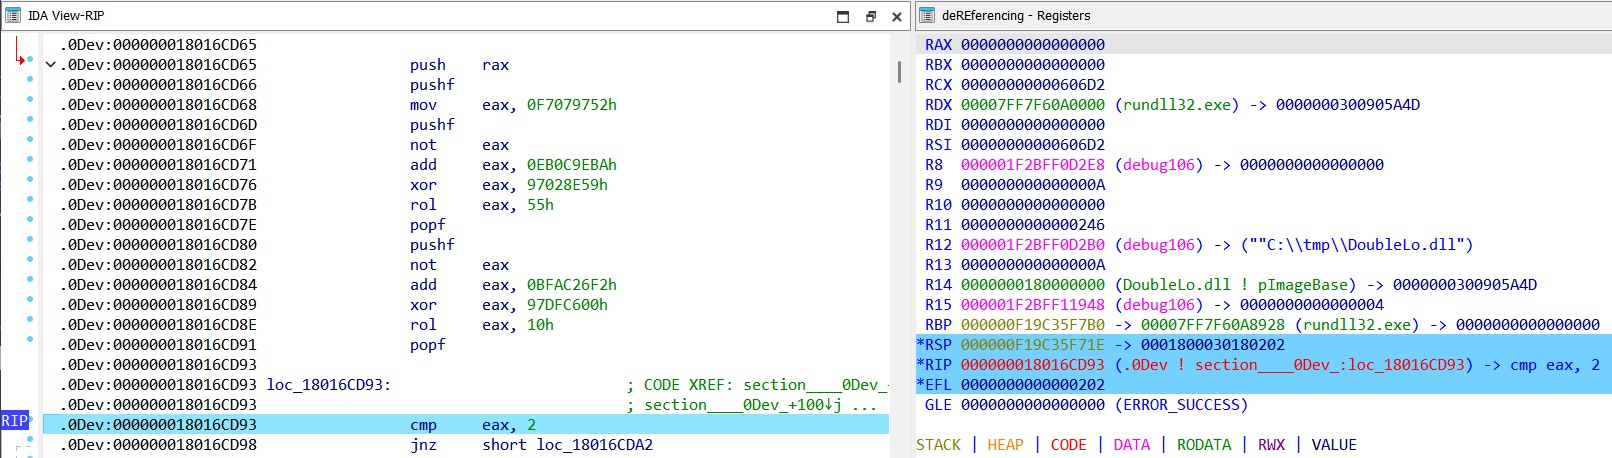The height and width of the screenshot is (458, 1612).
Task: Click the HEAP color legend entry
Action: tap(1005, 445)
